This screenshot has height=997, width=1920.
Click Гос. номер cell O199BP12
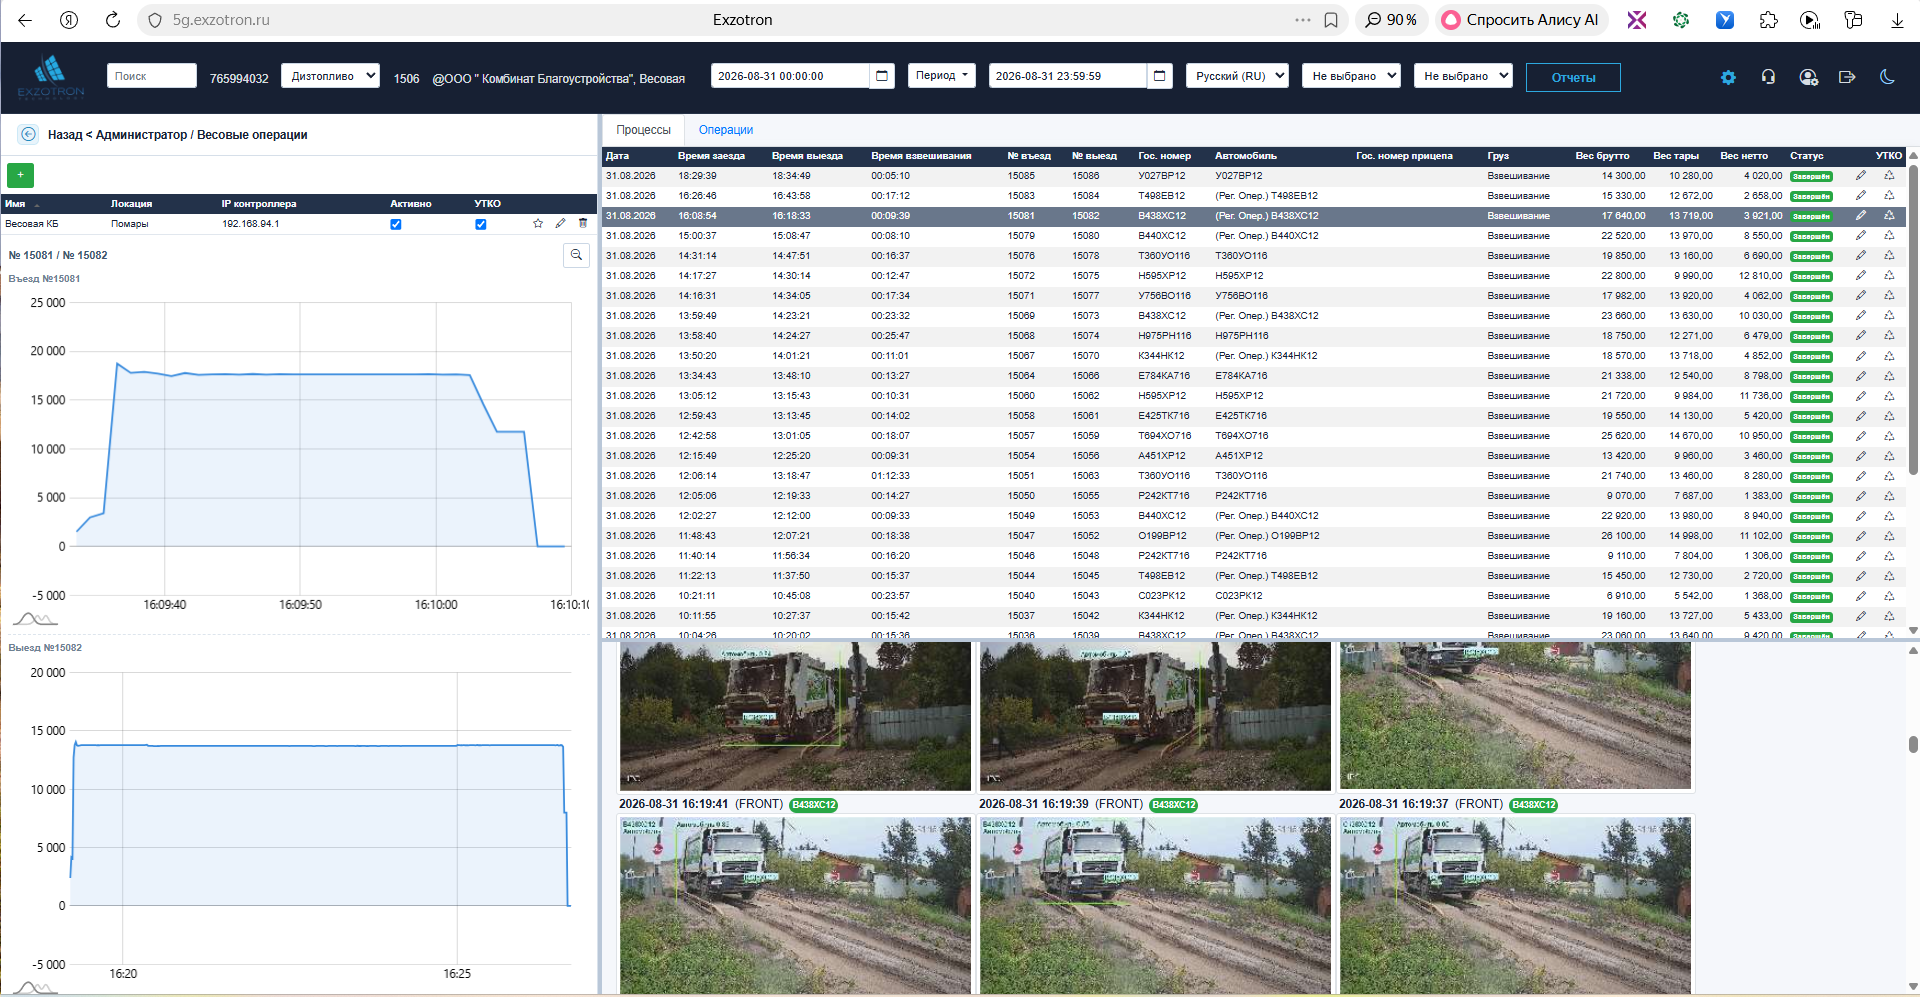[1161, 536]
